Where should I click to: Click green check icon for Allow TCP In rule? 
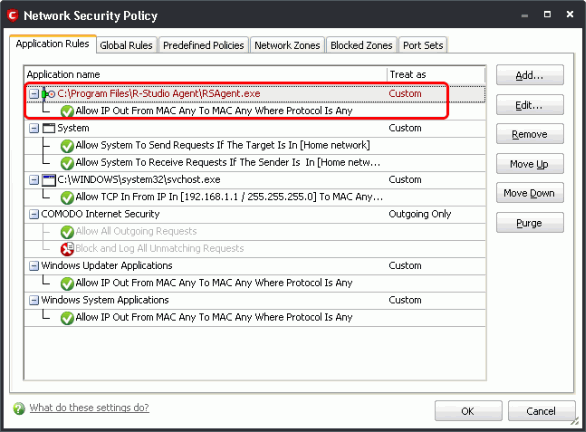(67, 198)
